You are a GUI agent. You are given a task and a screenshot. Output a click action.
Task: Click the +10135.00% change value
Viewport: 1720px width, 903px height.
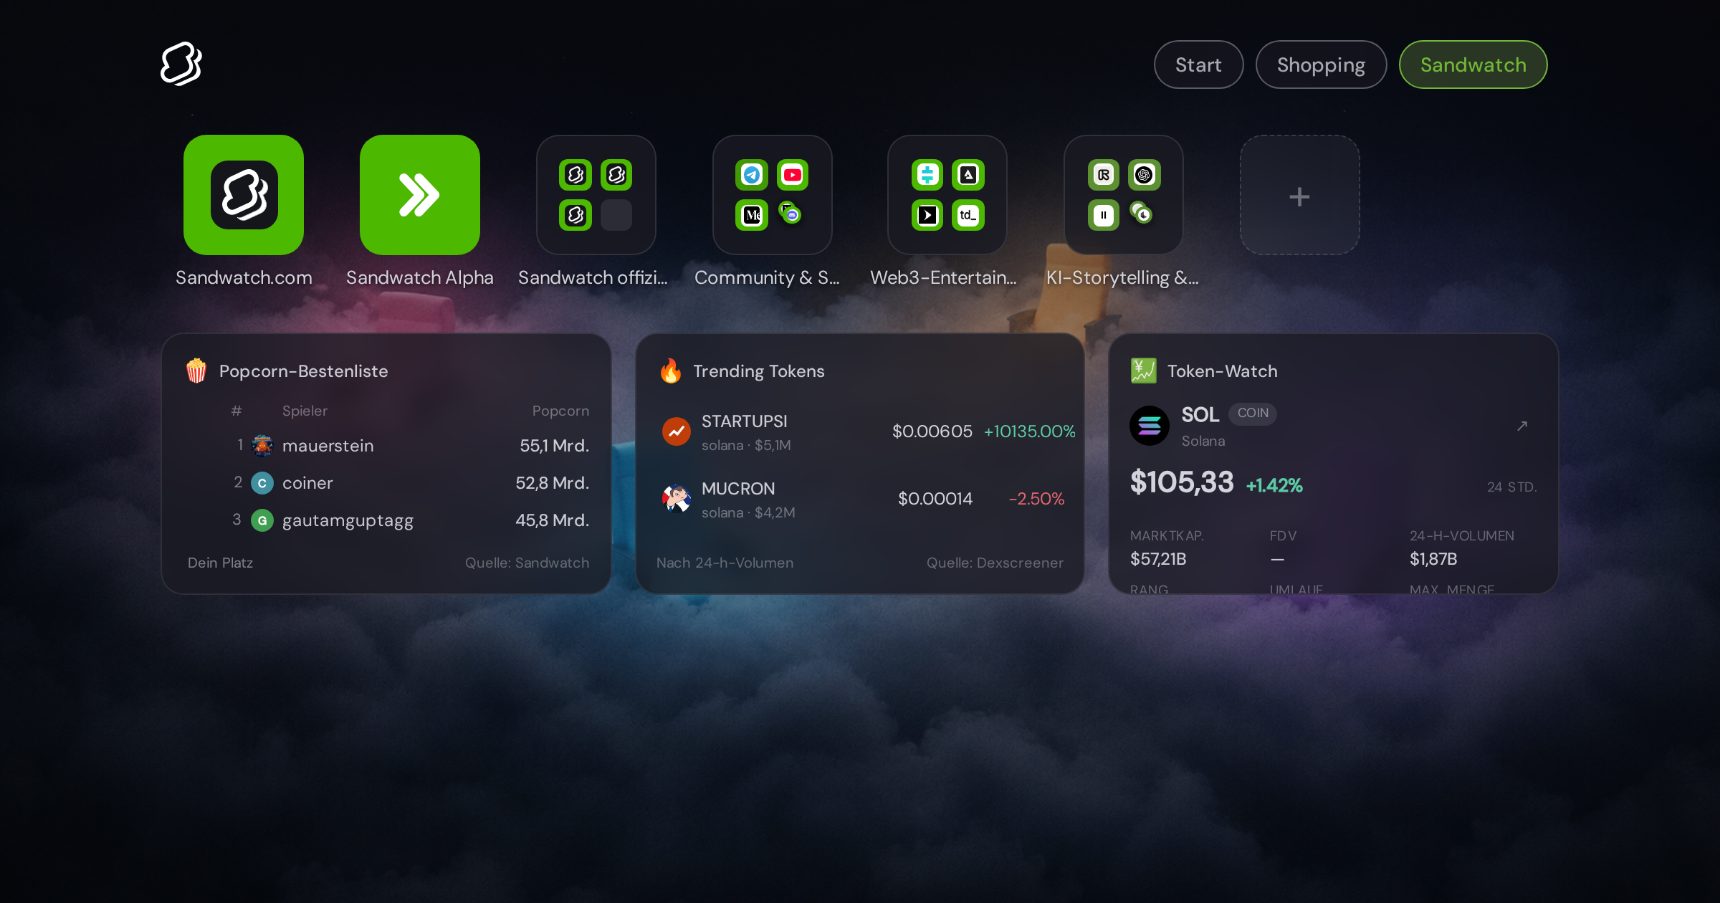pyautogui.click(x=1030, y=431)
